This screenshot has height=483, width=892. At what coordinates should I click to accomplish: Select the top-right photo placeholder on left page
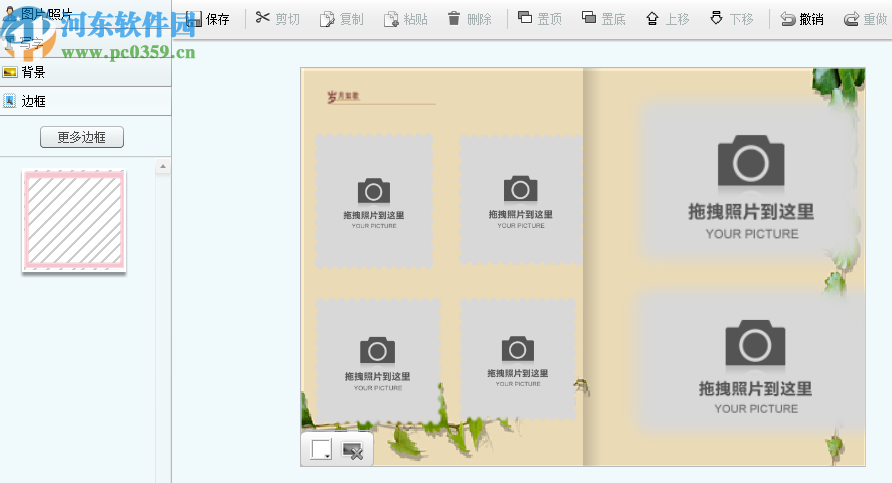pos(520,200)
